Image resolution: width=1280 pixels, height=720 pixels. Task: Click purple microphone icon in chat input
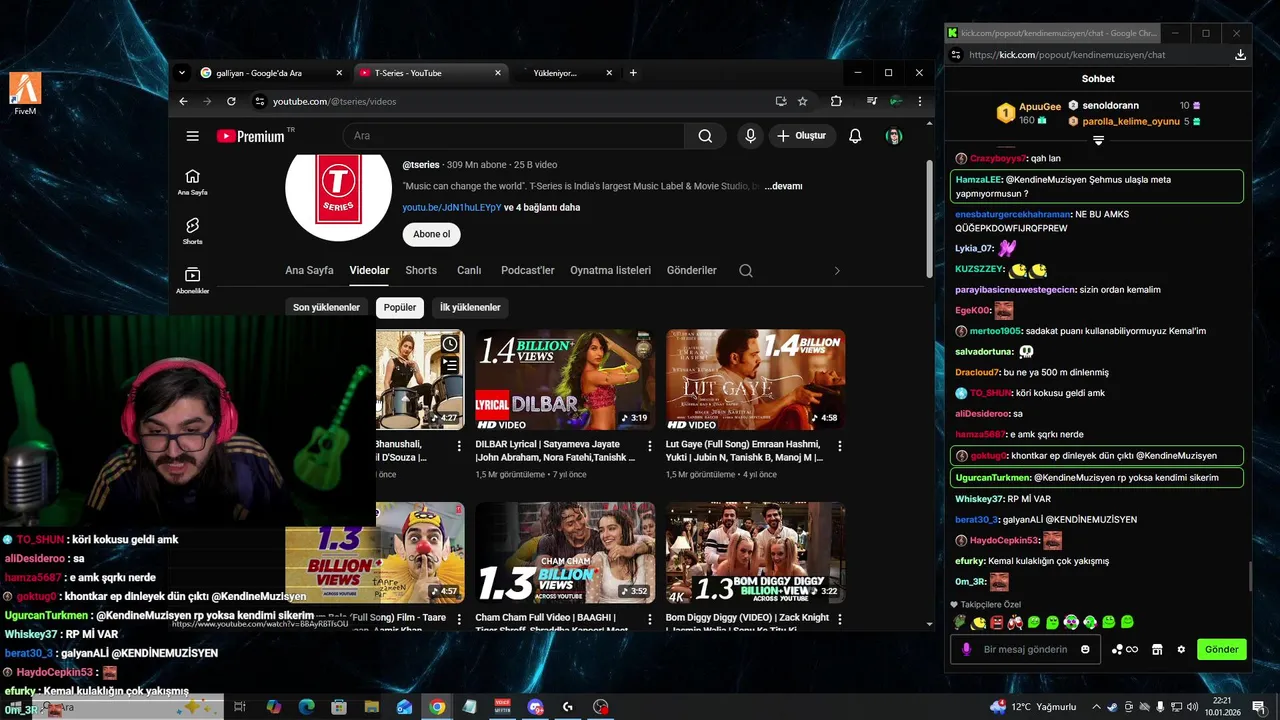point(966,649)
